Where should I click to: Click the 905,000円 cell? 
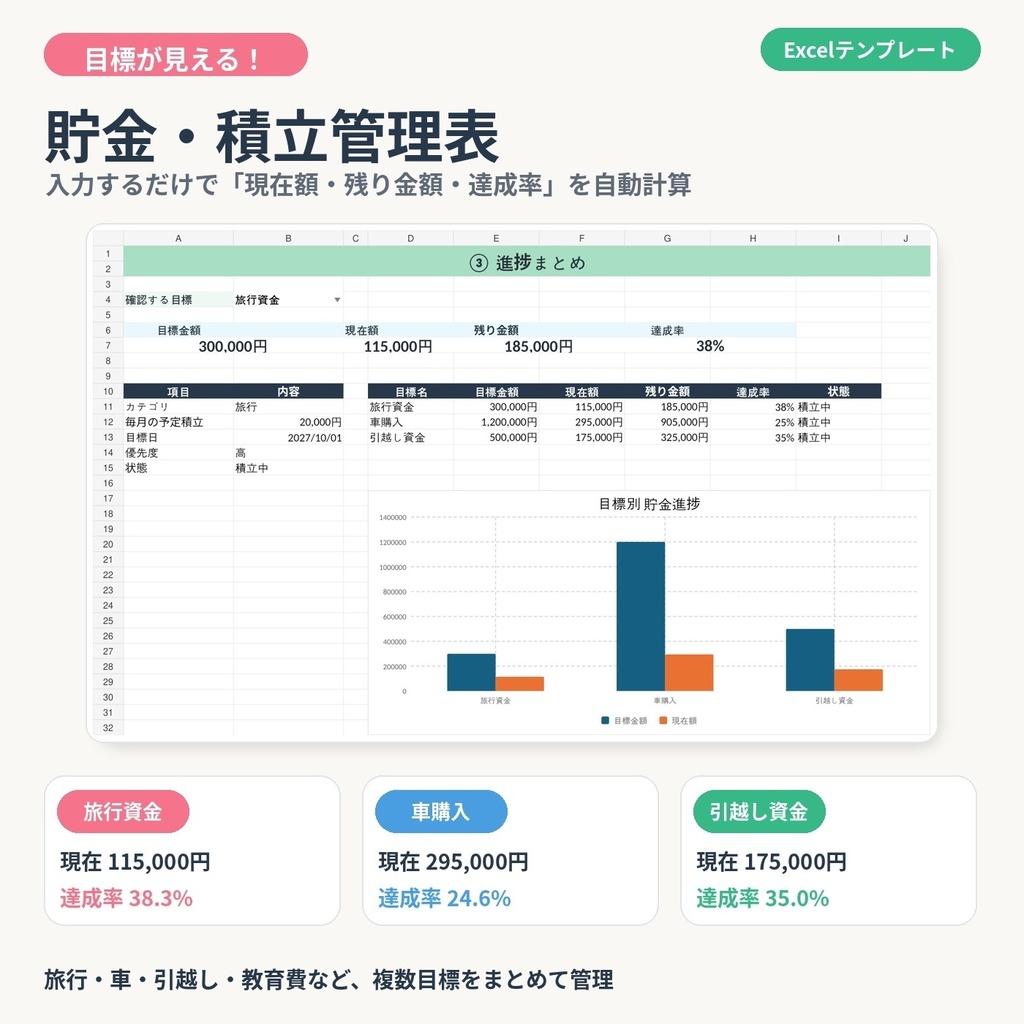[667, 422]
